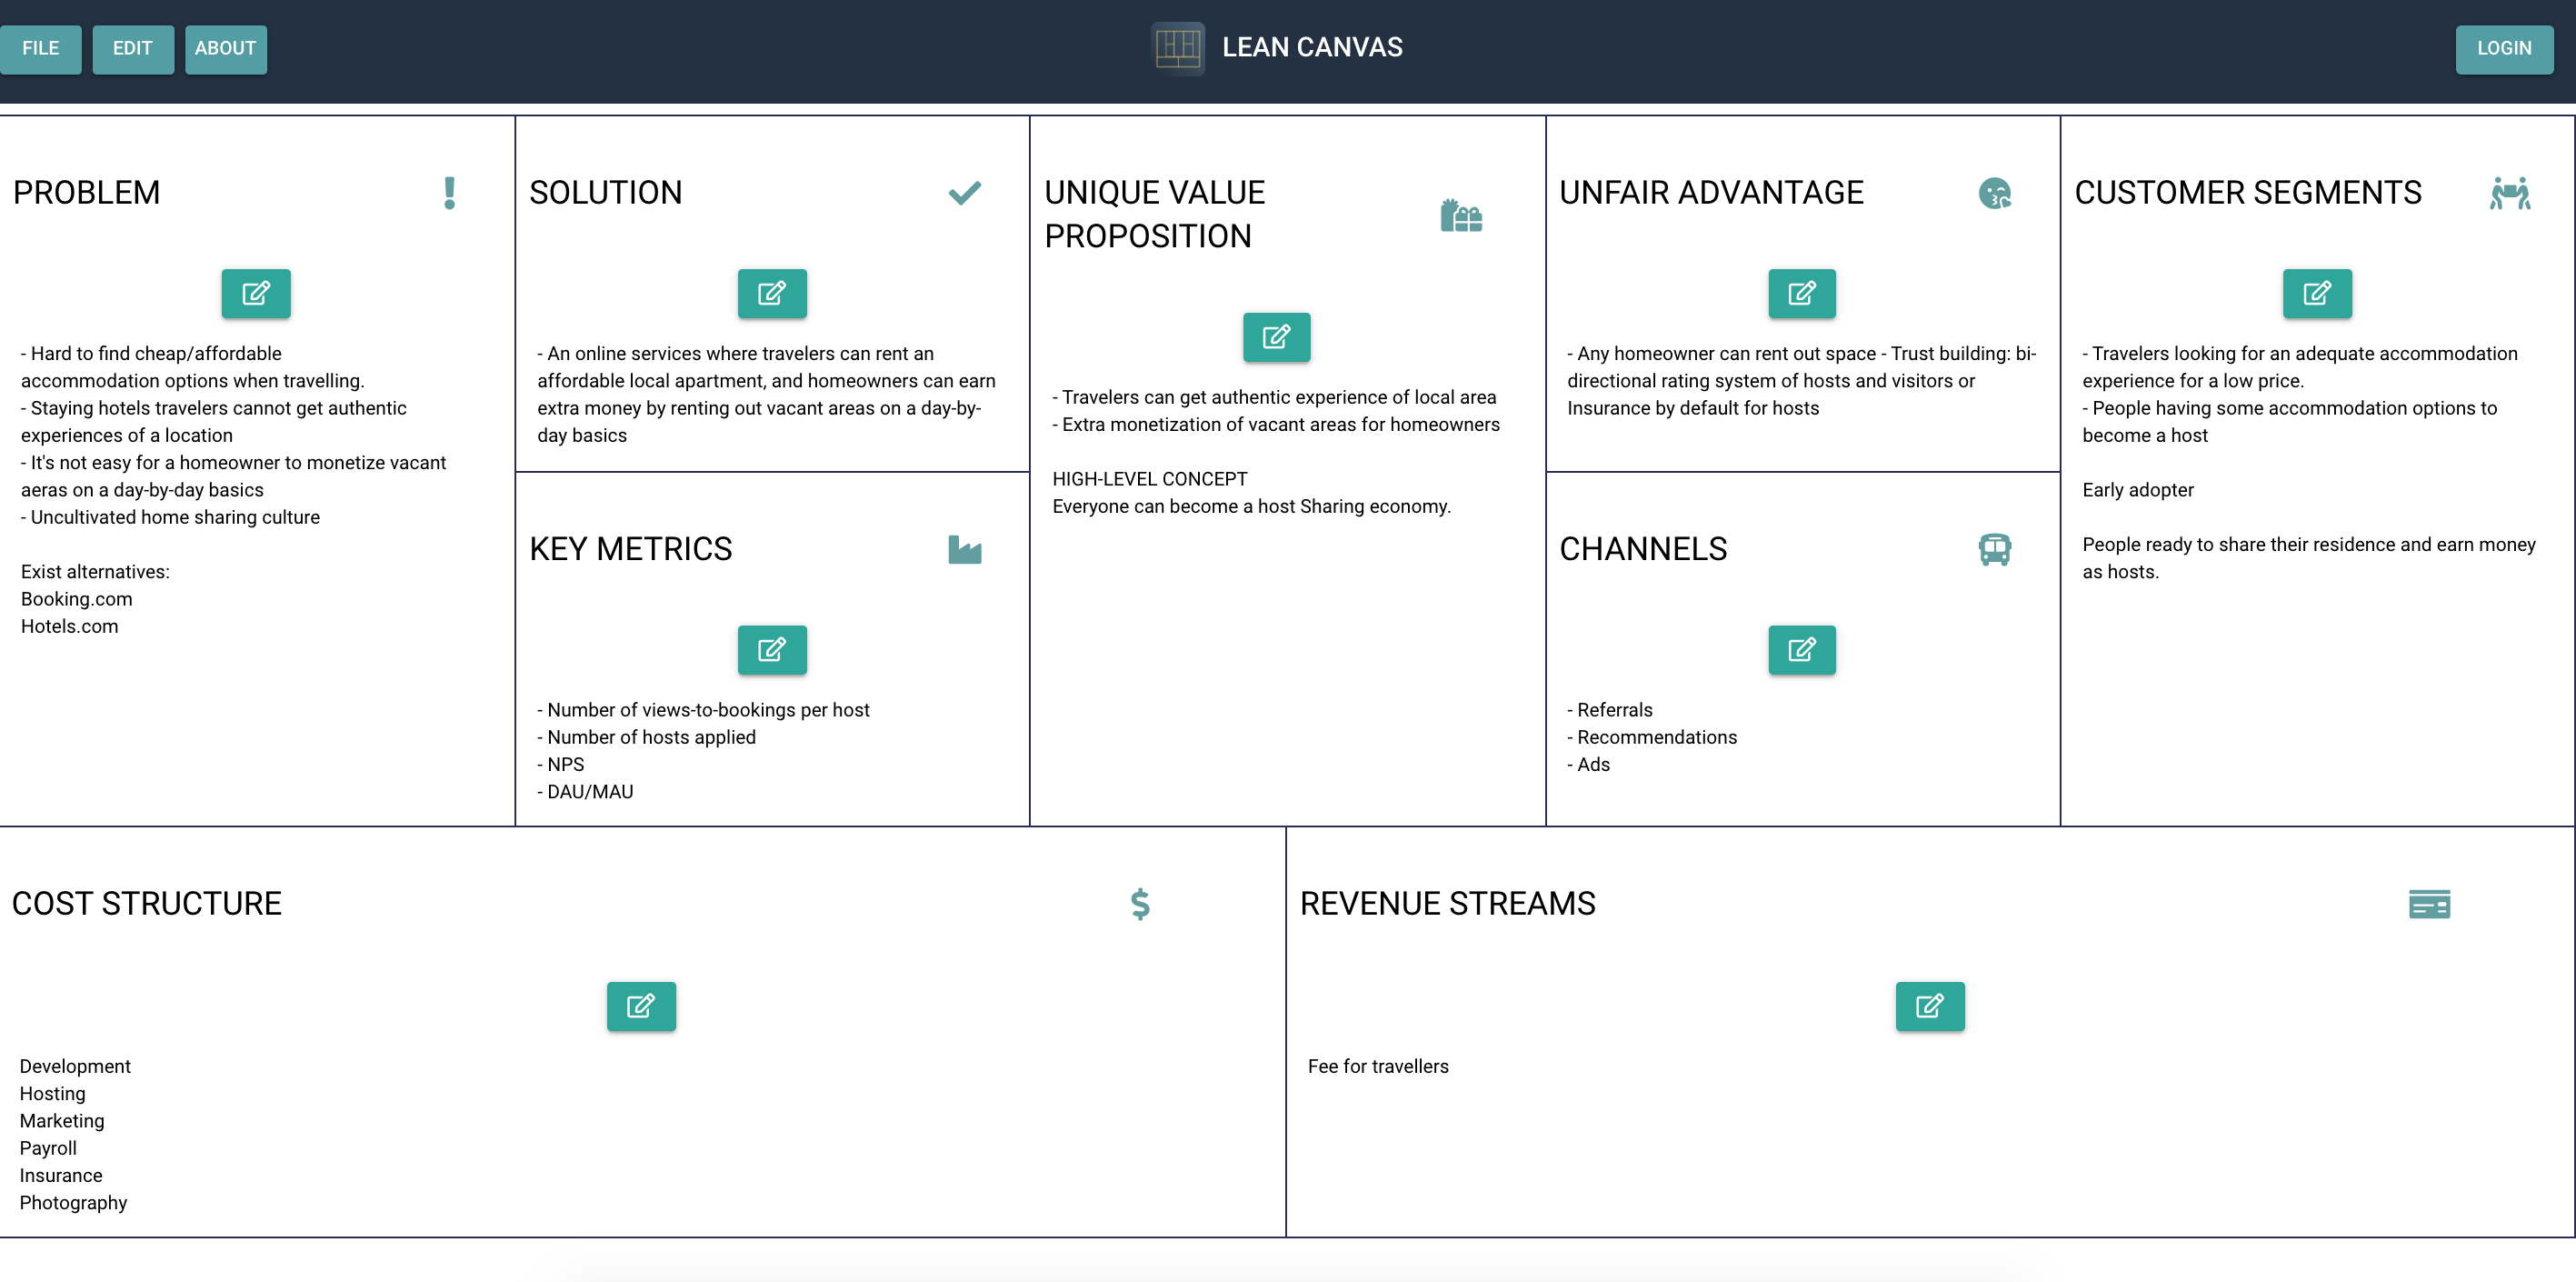Edit the Unfair Advantage section
This screenshot has width=2576, height=1282.
[1802, 293]
